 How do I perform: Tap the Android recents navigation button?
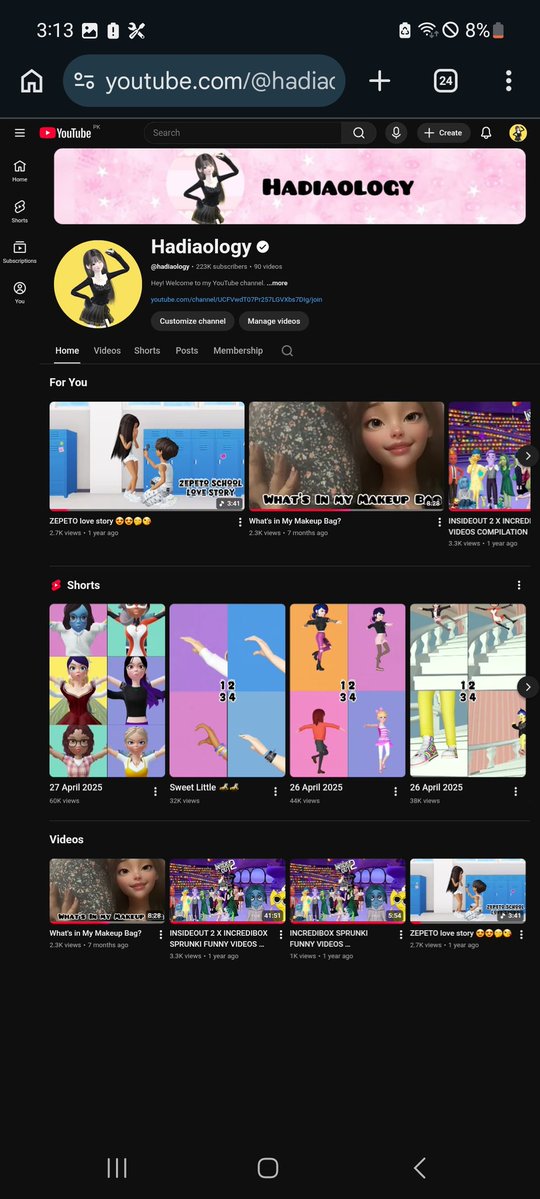point(117,1168)
